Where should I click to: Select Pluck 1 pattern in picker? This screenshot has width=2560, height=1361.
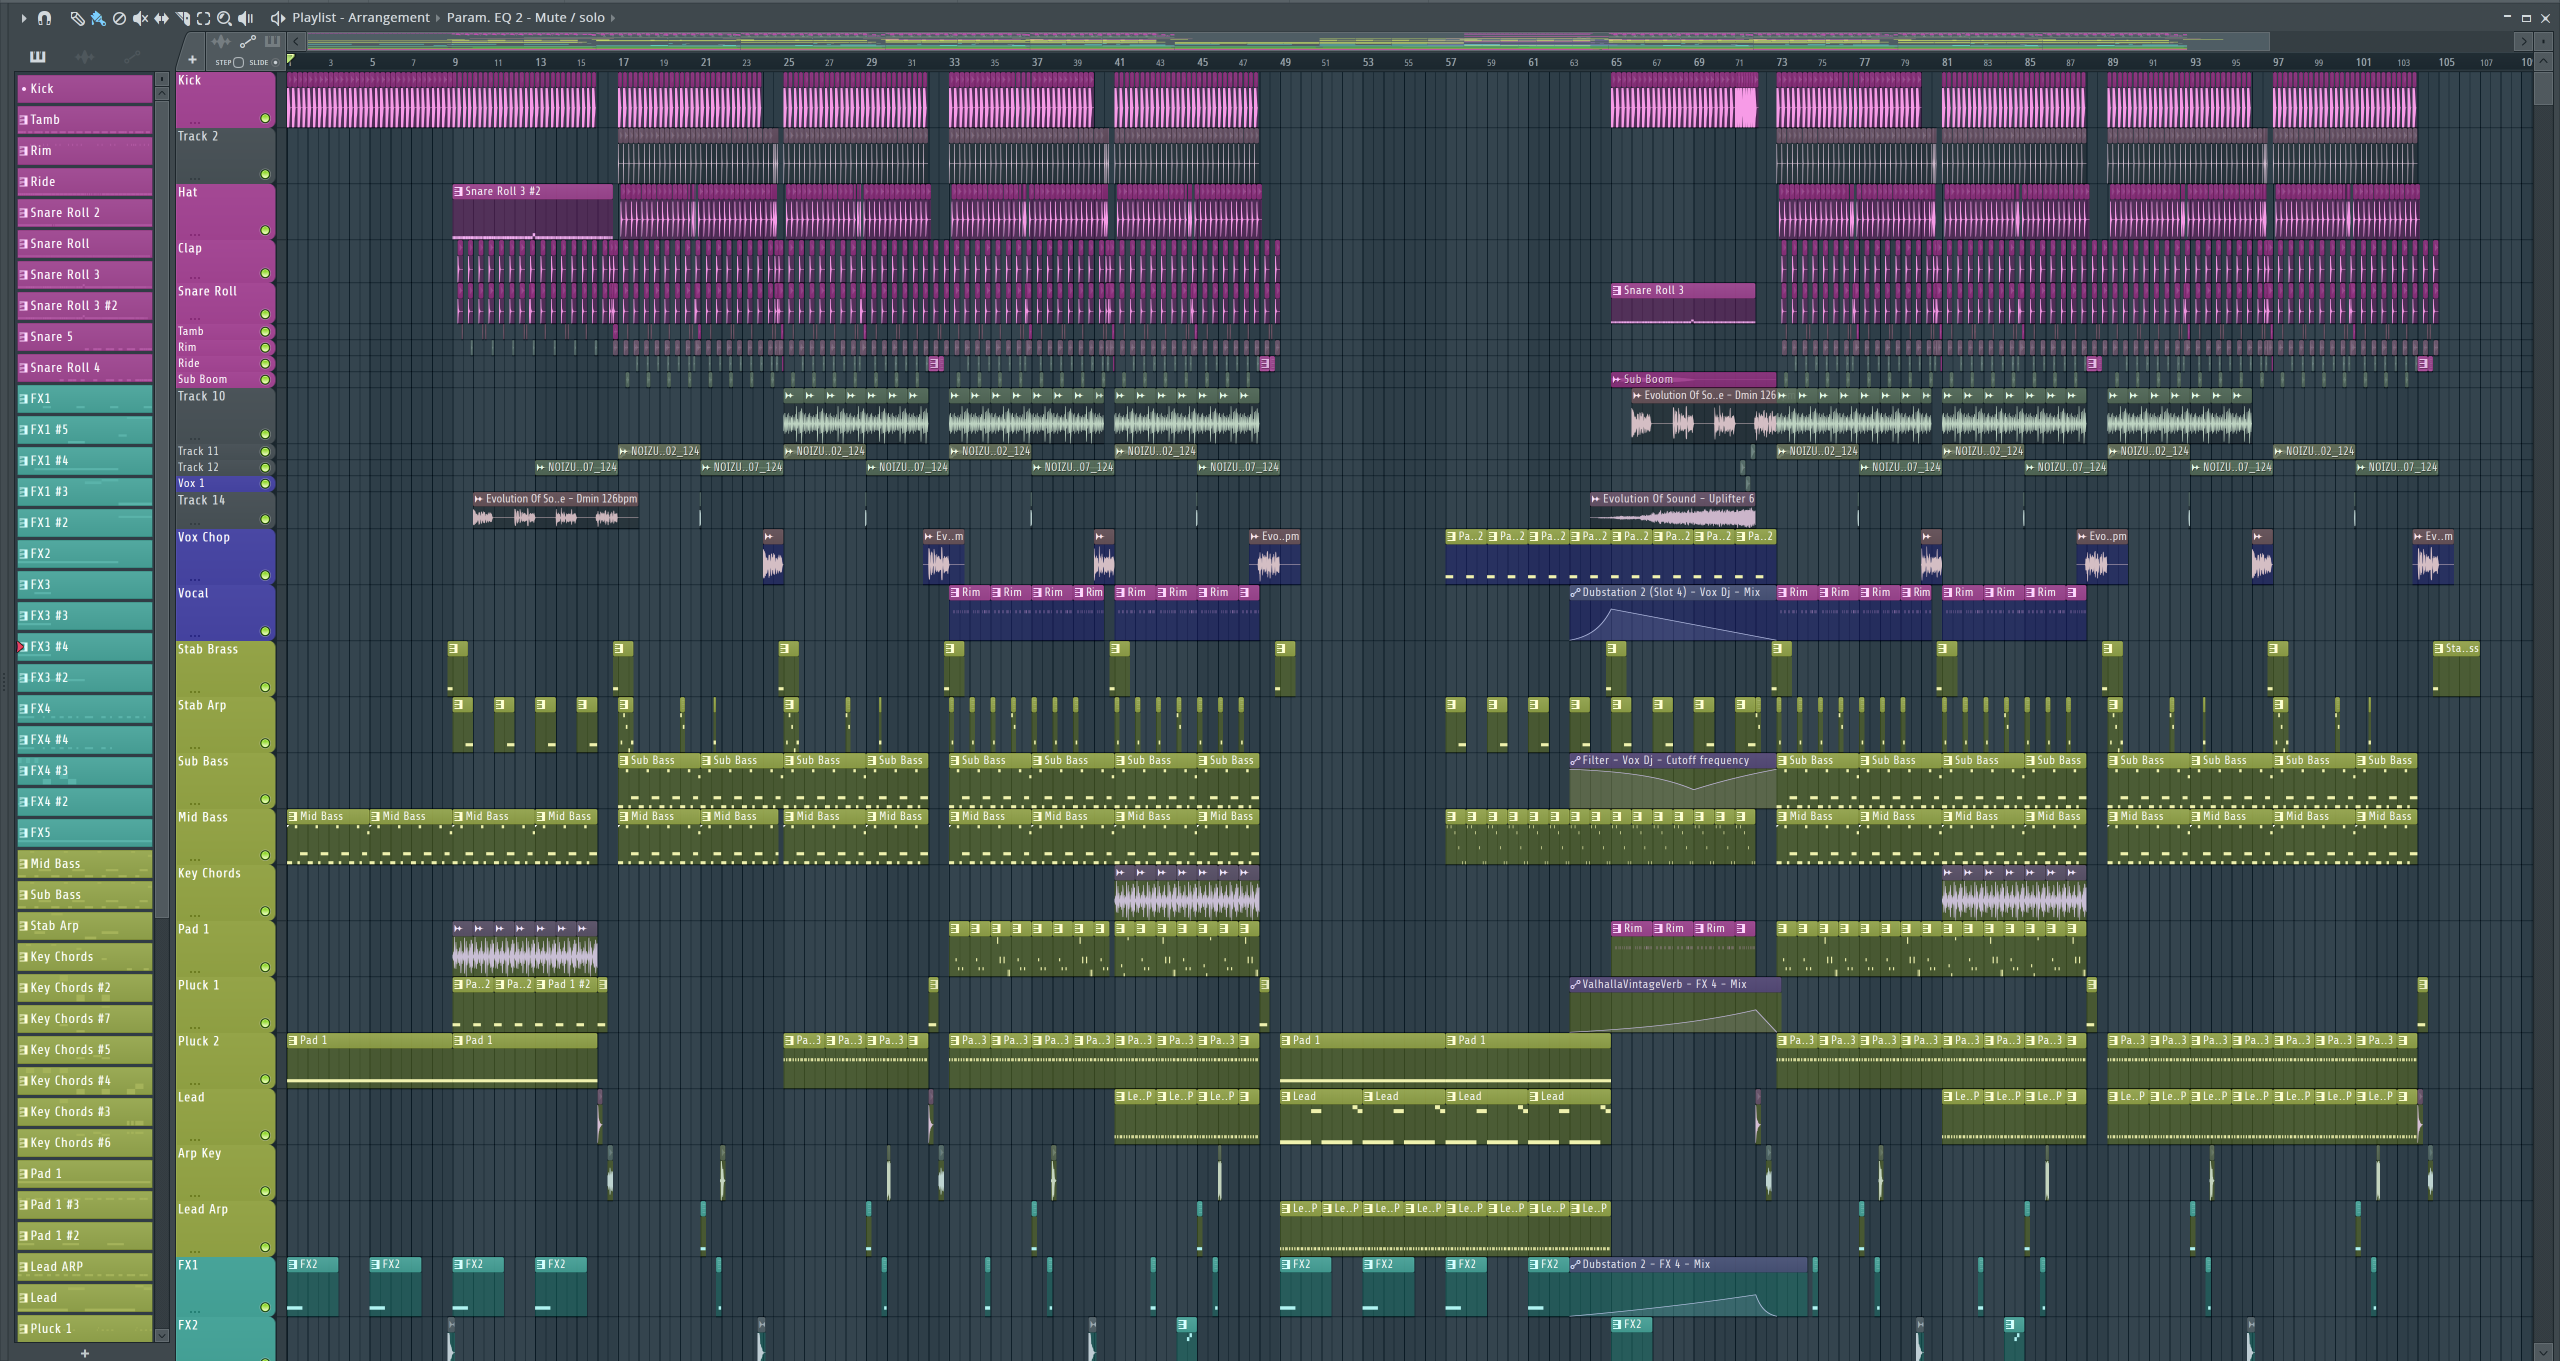tap(85, 1329)
